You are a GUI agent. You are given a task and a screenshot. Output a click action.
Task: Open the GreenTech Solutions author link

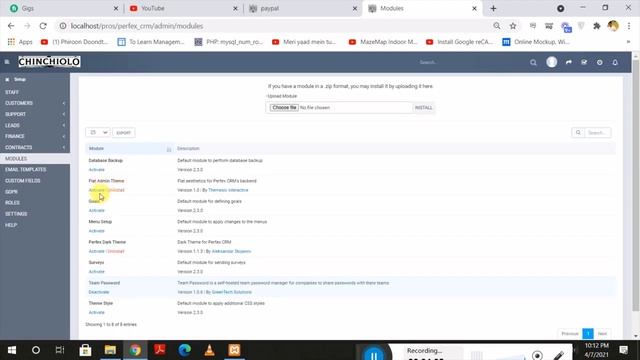pos(231,292)
